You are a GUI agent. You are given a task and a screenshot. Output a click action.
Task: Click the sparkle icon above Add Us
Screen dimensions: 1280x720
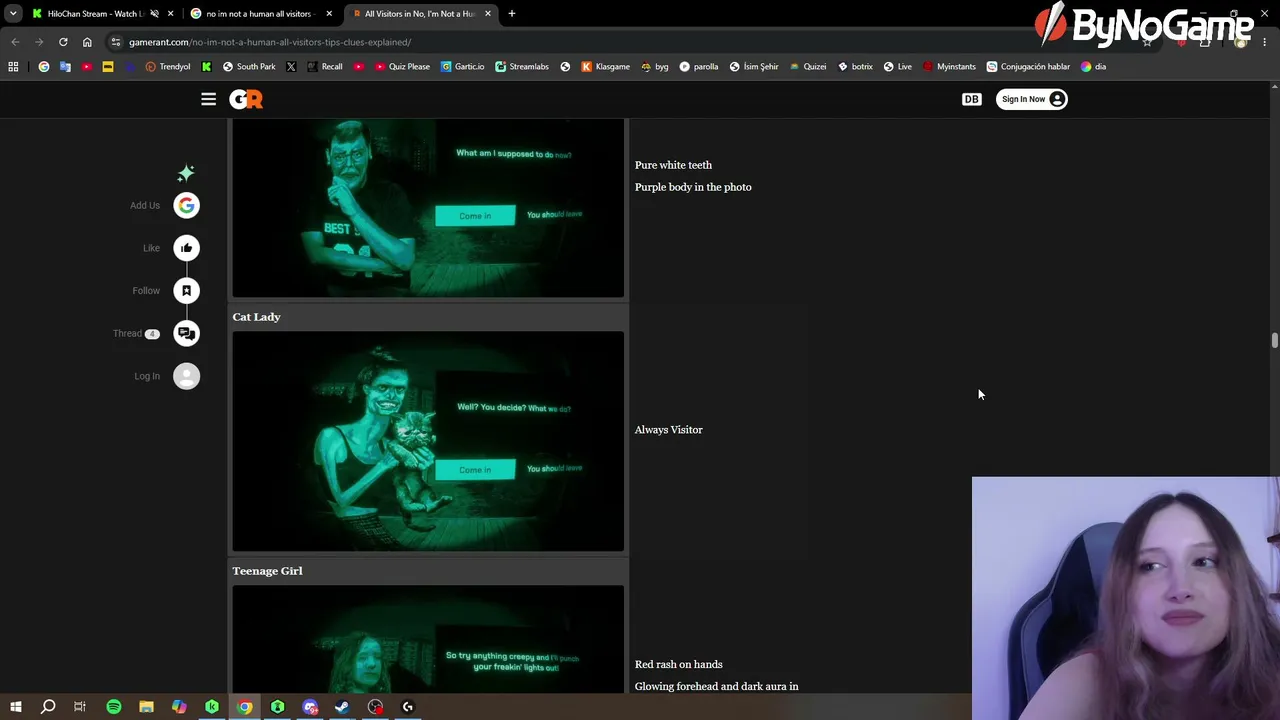pos(186,173)
